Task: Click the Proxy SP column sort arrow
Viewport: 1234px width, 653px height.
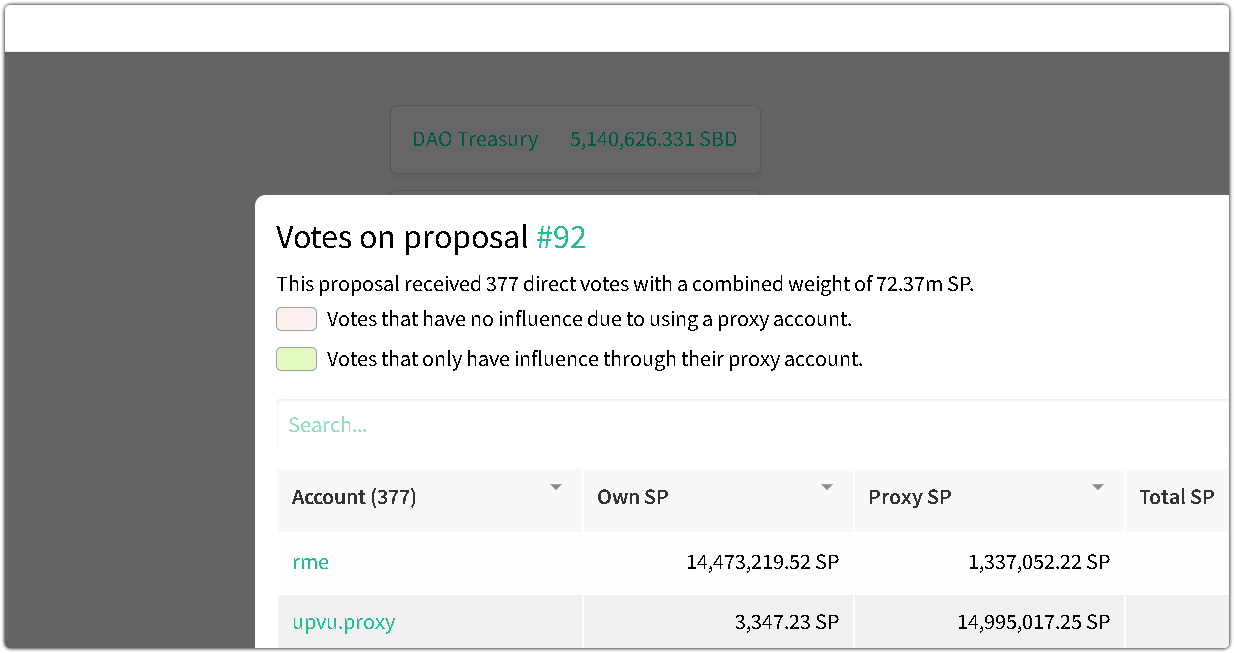Action: click(1098, 487)
